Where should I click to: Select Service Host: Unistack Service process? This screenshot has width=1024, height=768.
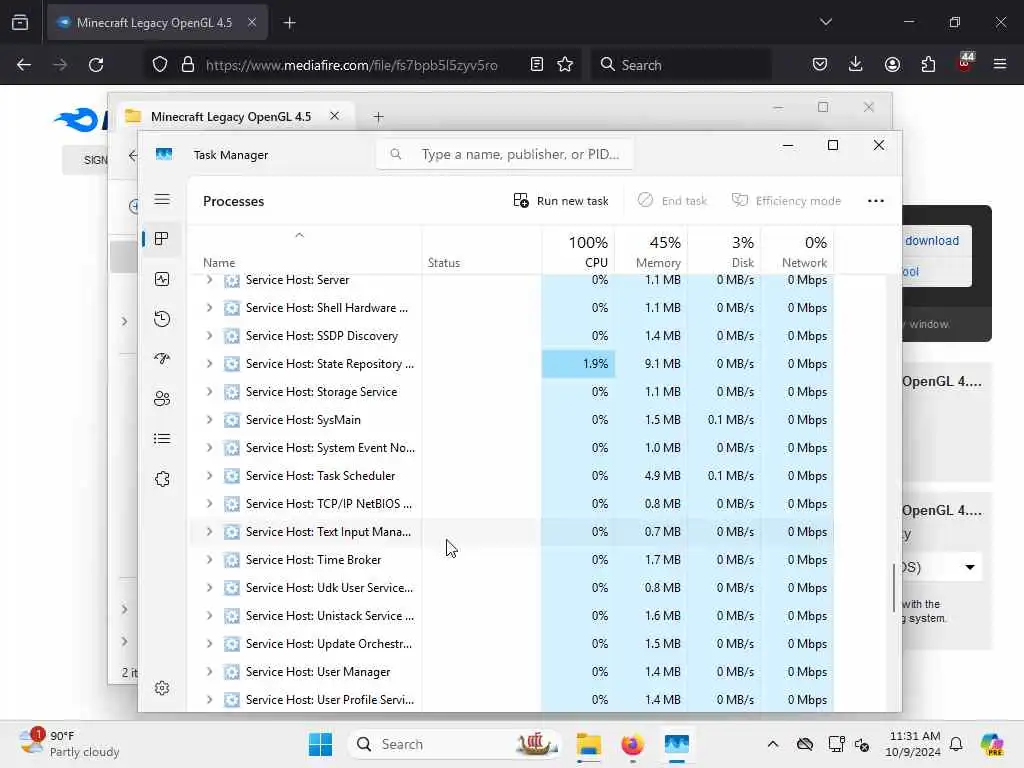[x=511, y=616]
